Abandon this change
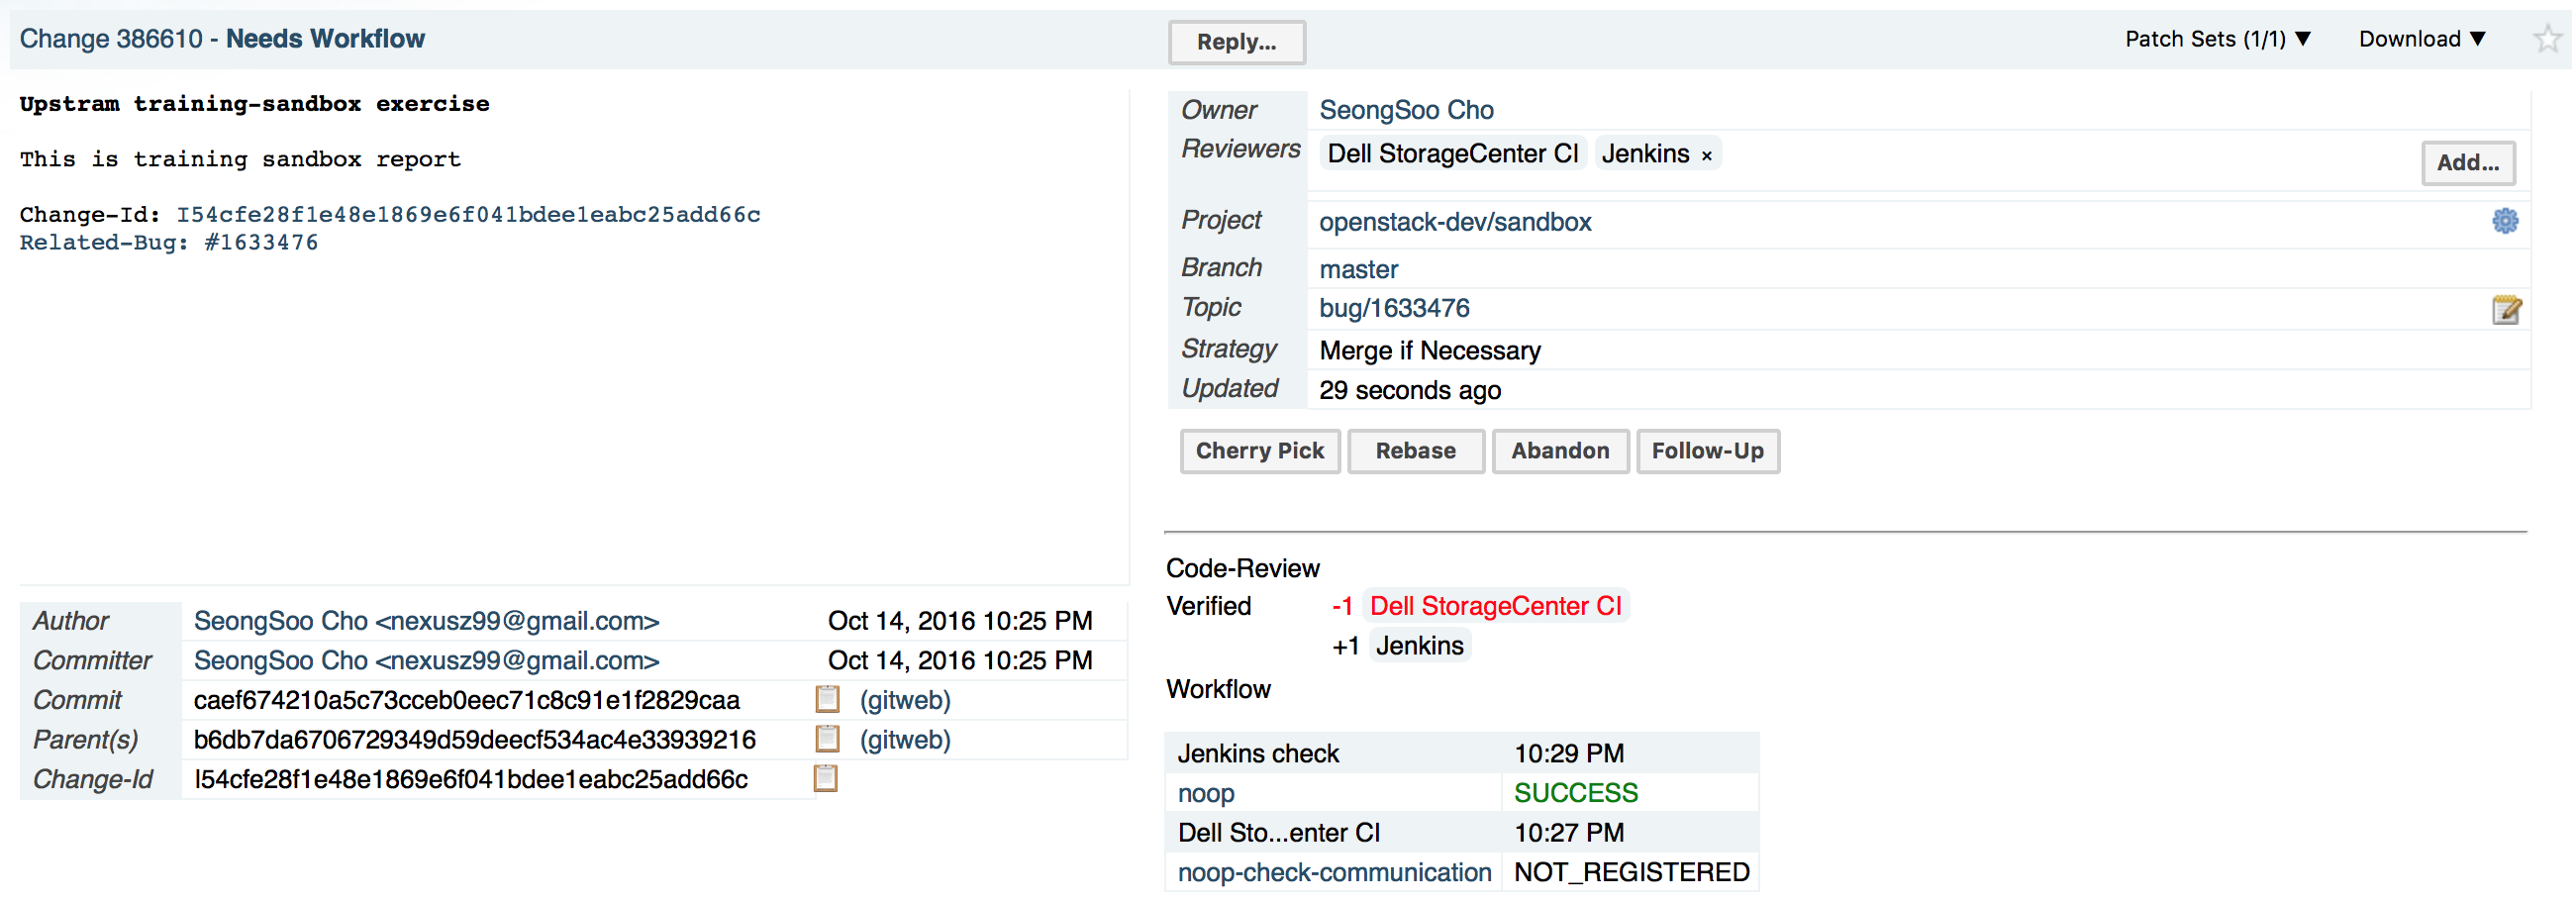This screenshot has height=903, width=2576. [1562, 452]
